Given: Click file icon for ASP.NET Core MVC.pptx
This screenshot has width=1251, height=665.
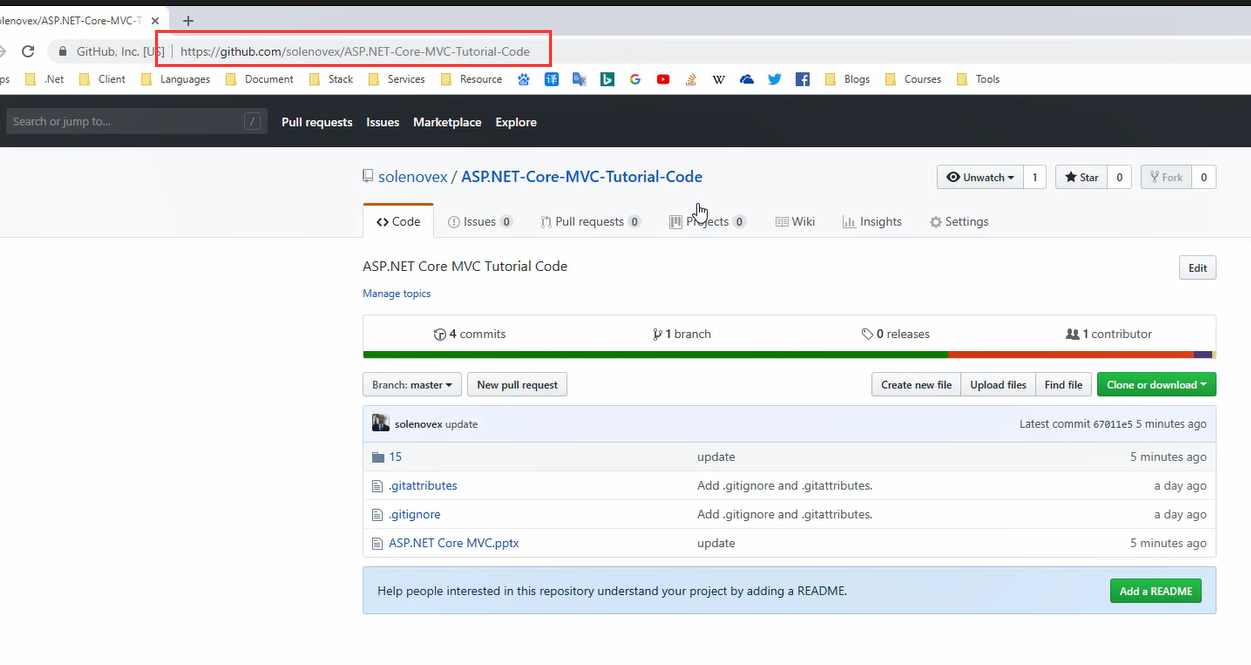Looking at the screenshot, I should (378, 544).
